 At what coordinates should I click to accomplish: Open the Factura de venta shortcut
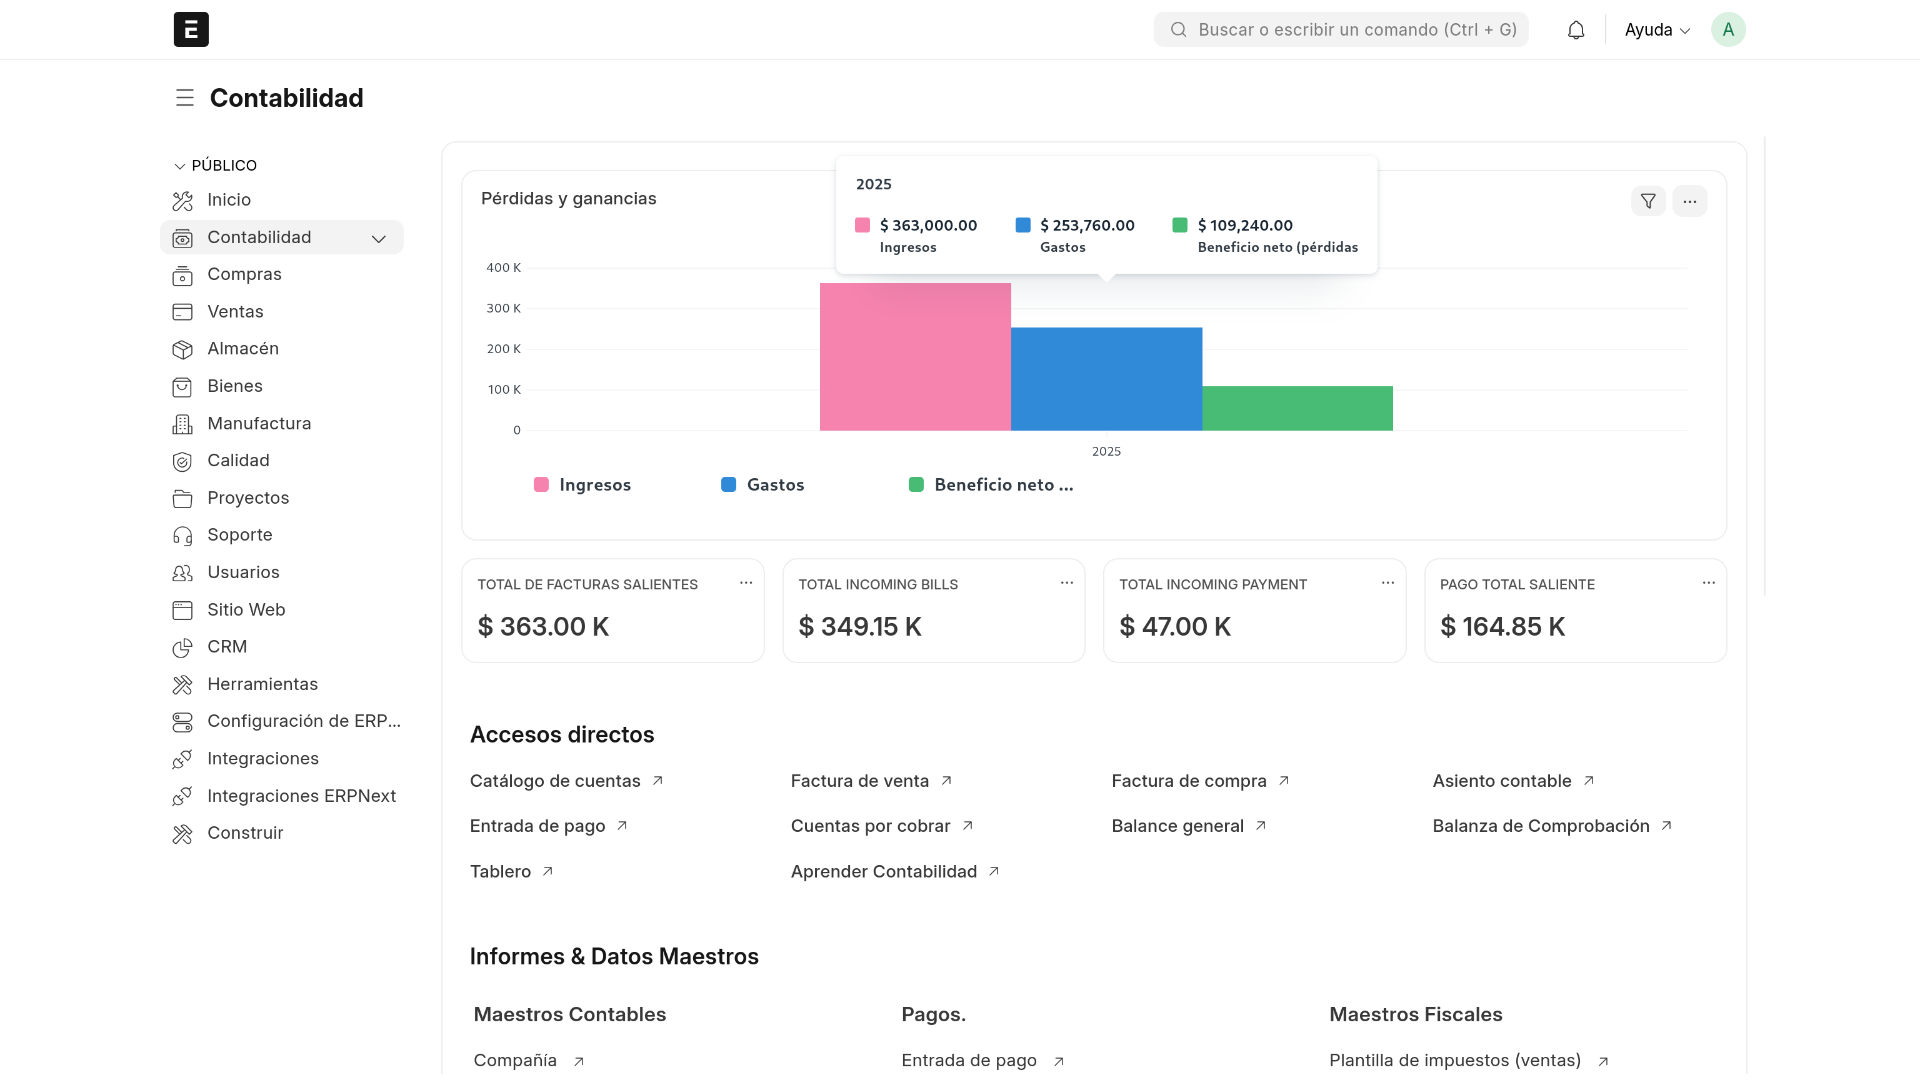860,781
